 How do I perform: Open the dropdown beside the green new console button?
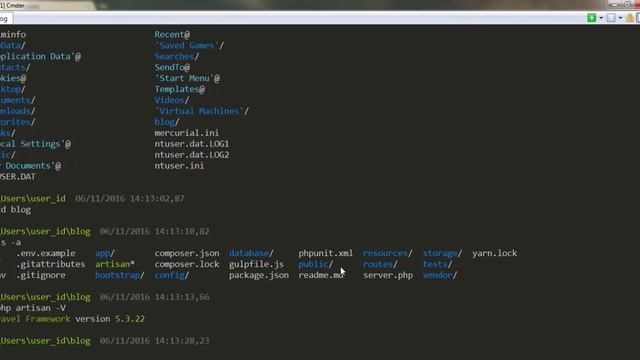tap(601, 18)
